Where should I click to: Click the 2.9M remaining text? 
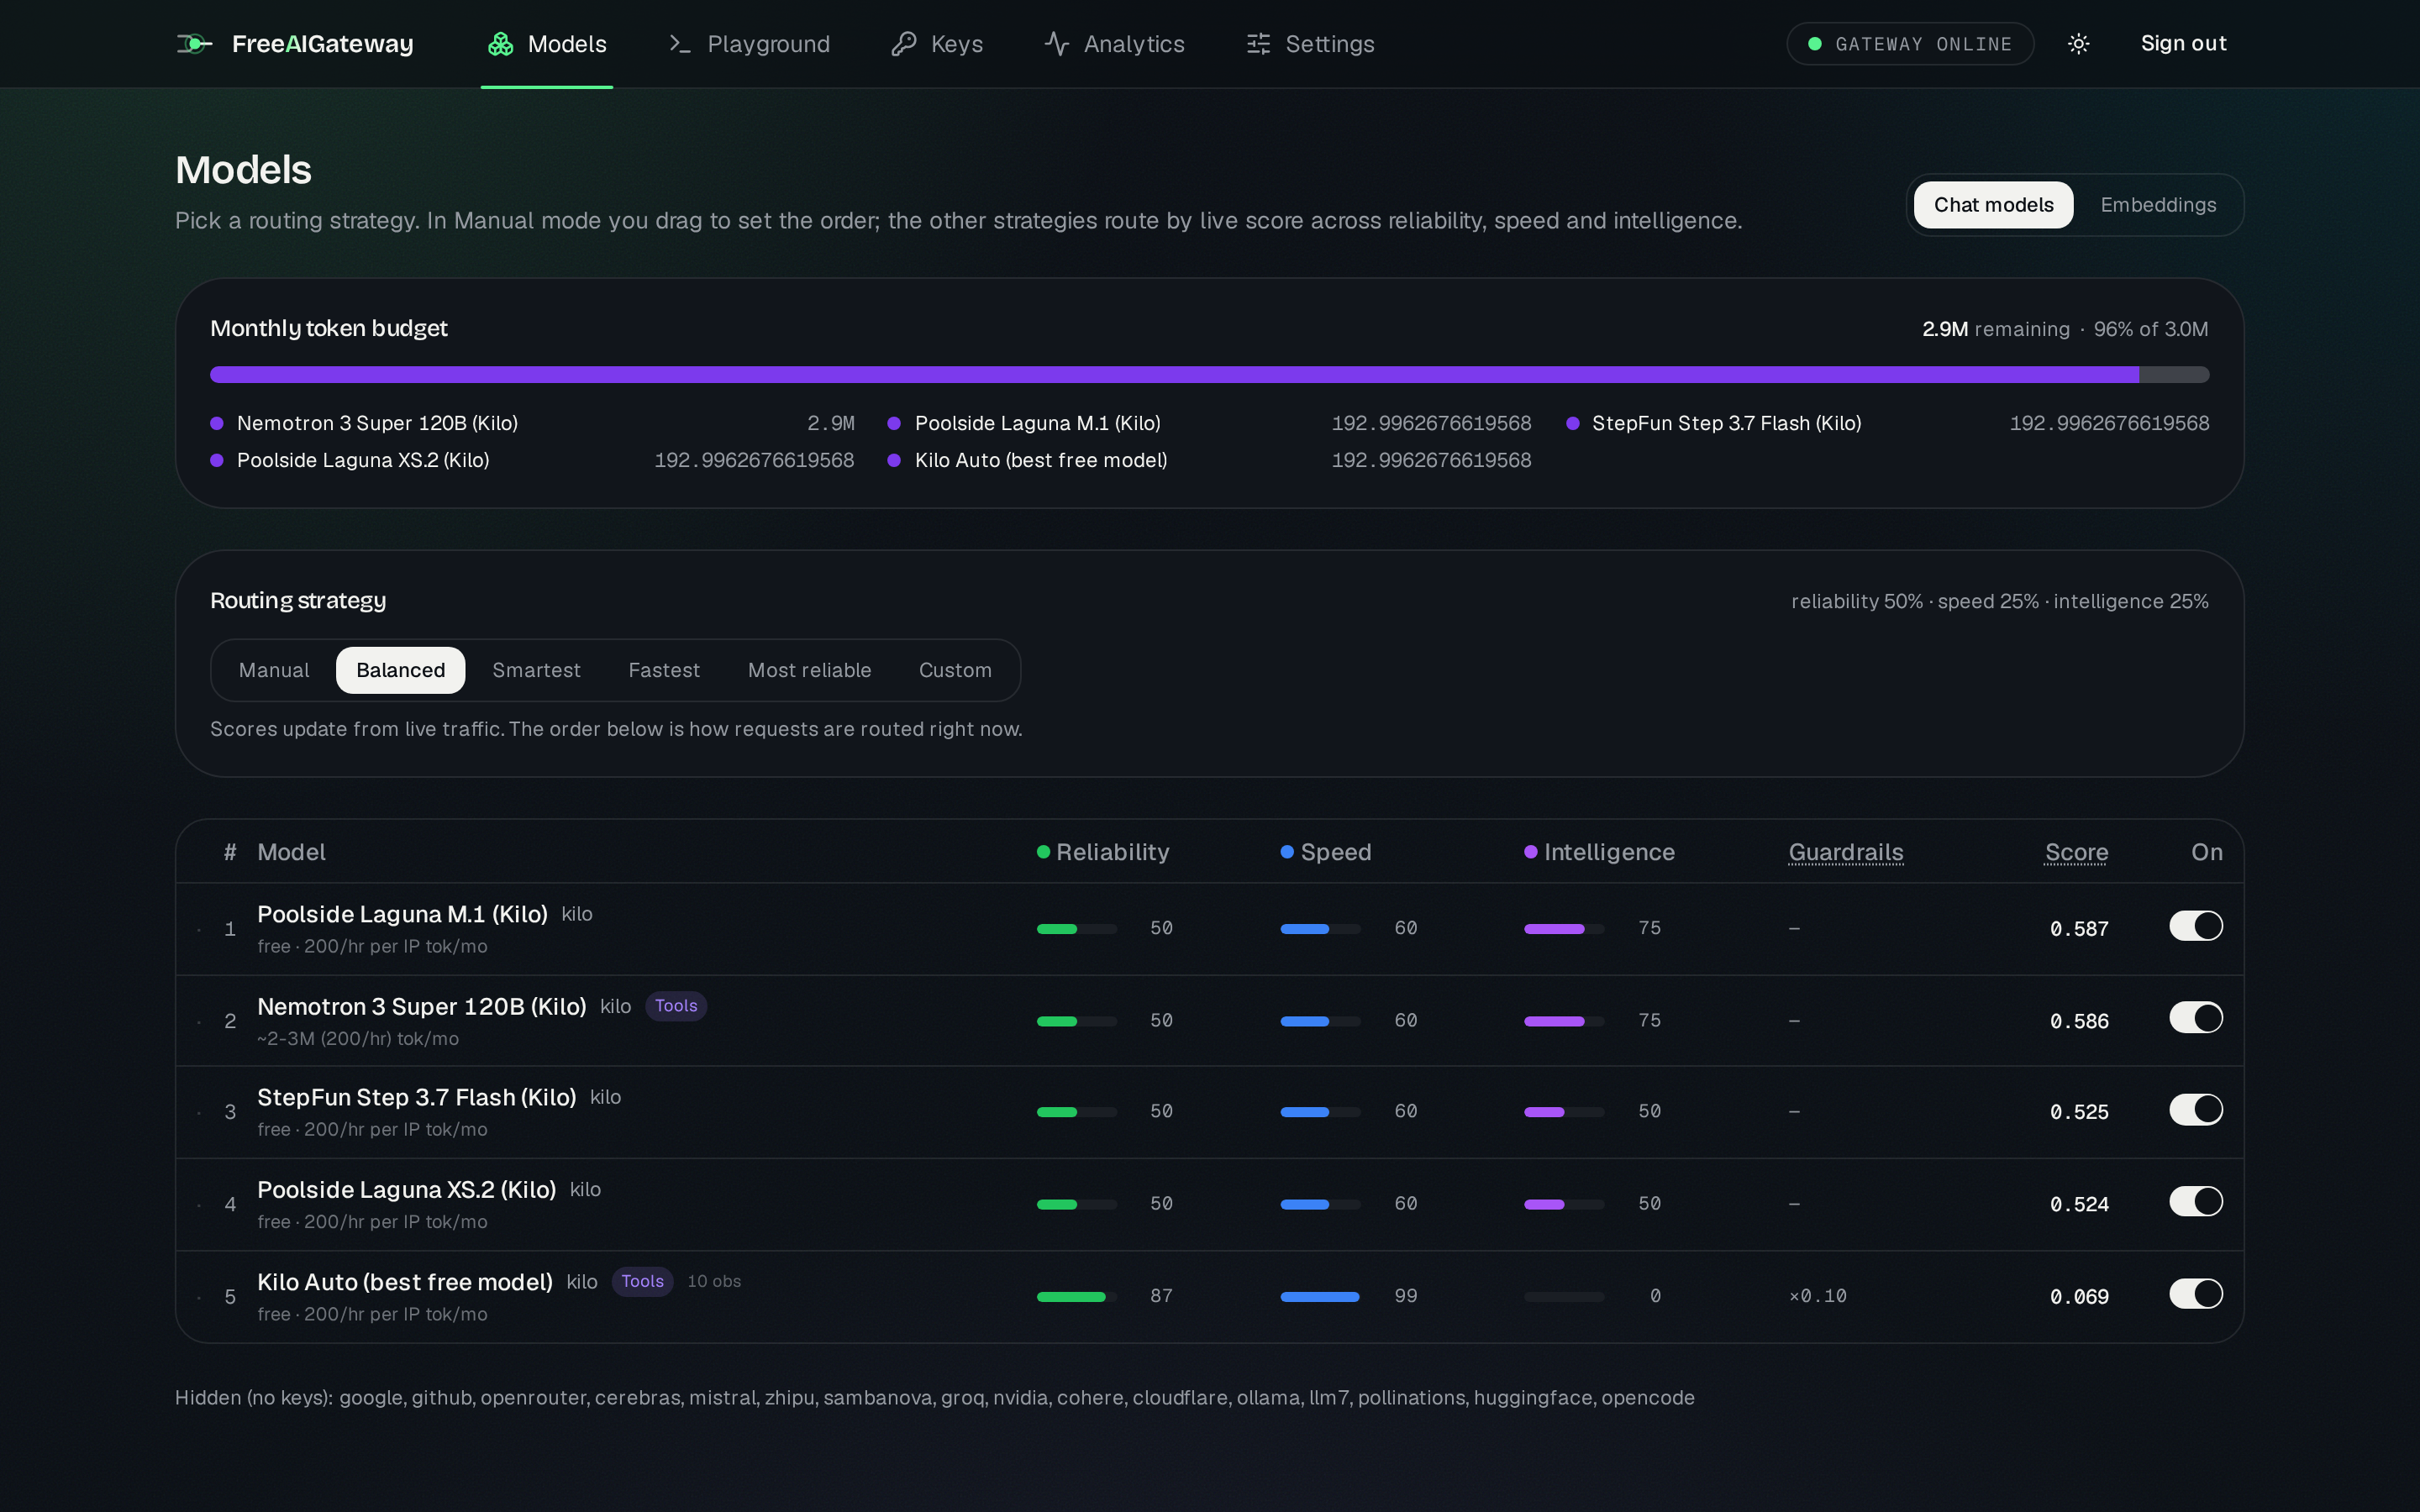pyautogui.click(x=1995, y=329)
